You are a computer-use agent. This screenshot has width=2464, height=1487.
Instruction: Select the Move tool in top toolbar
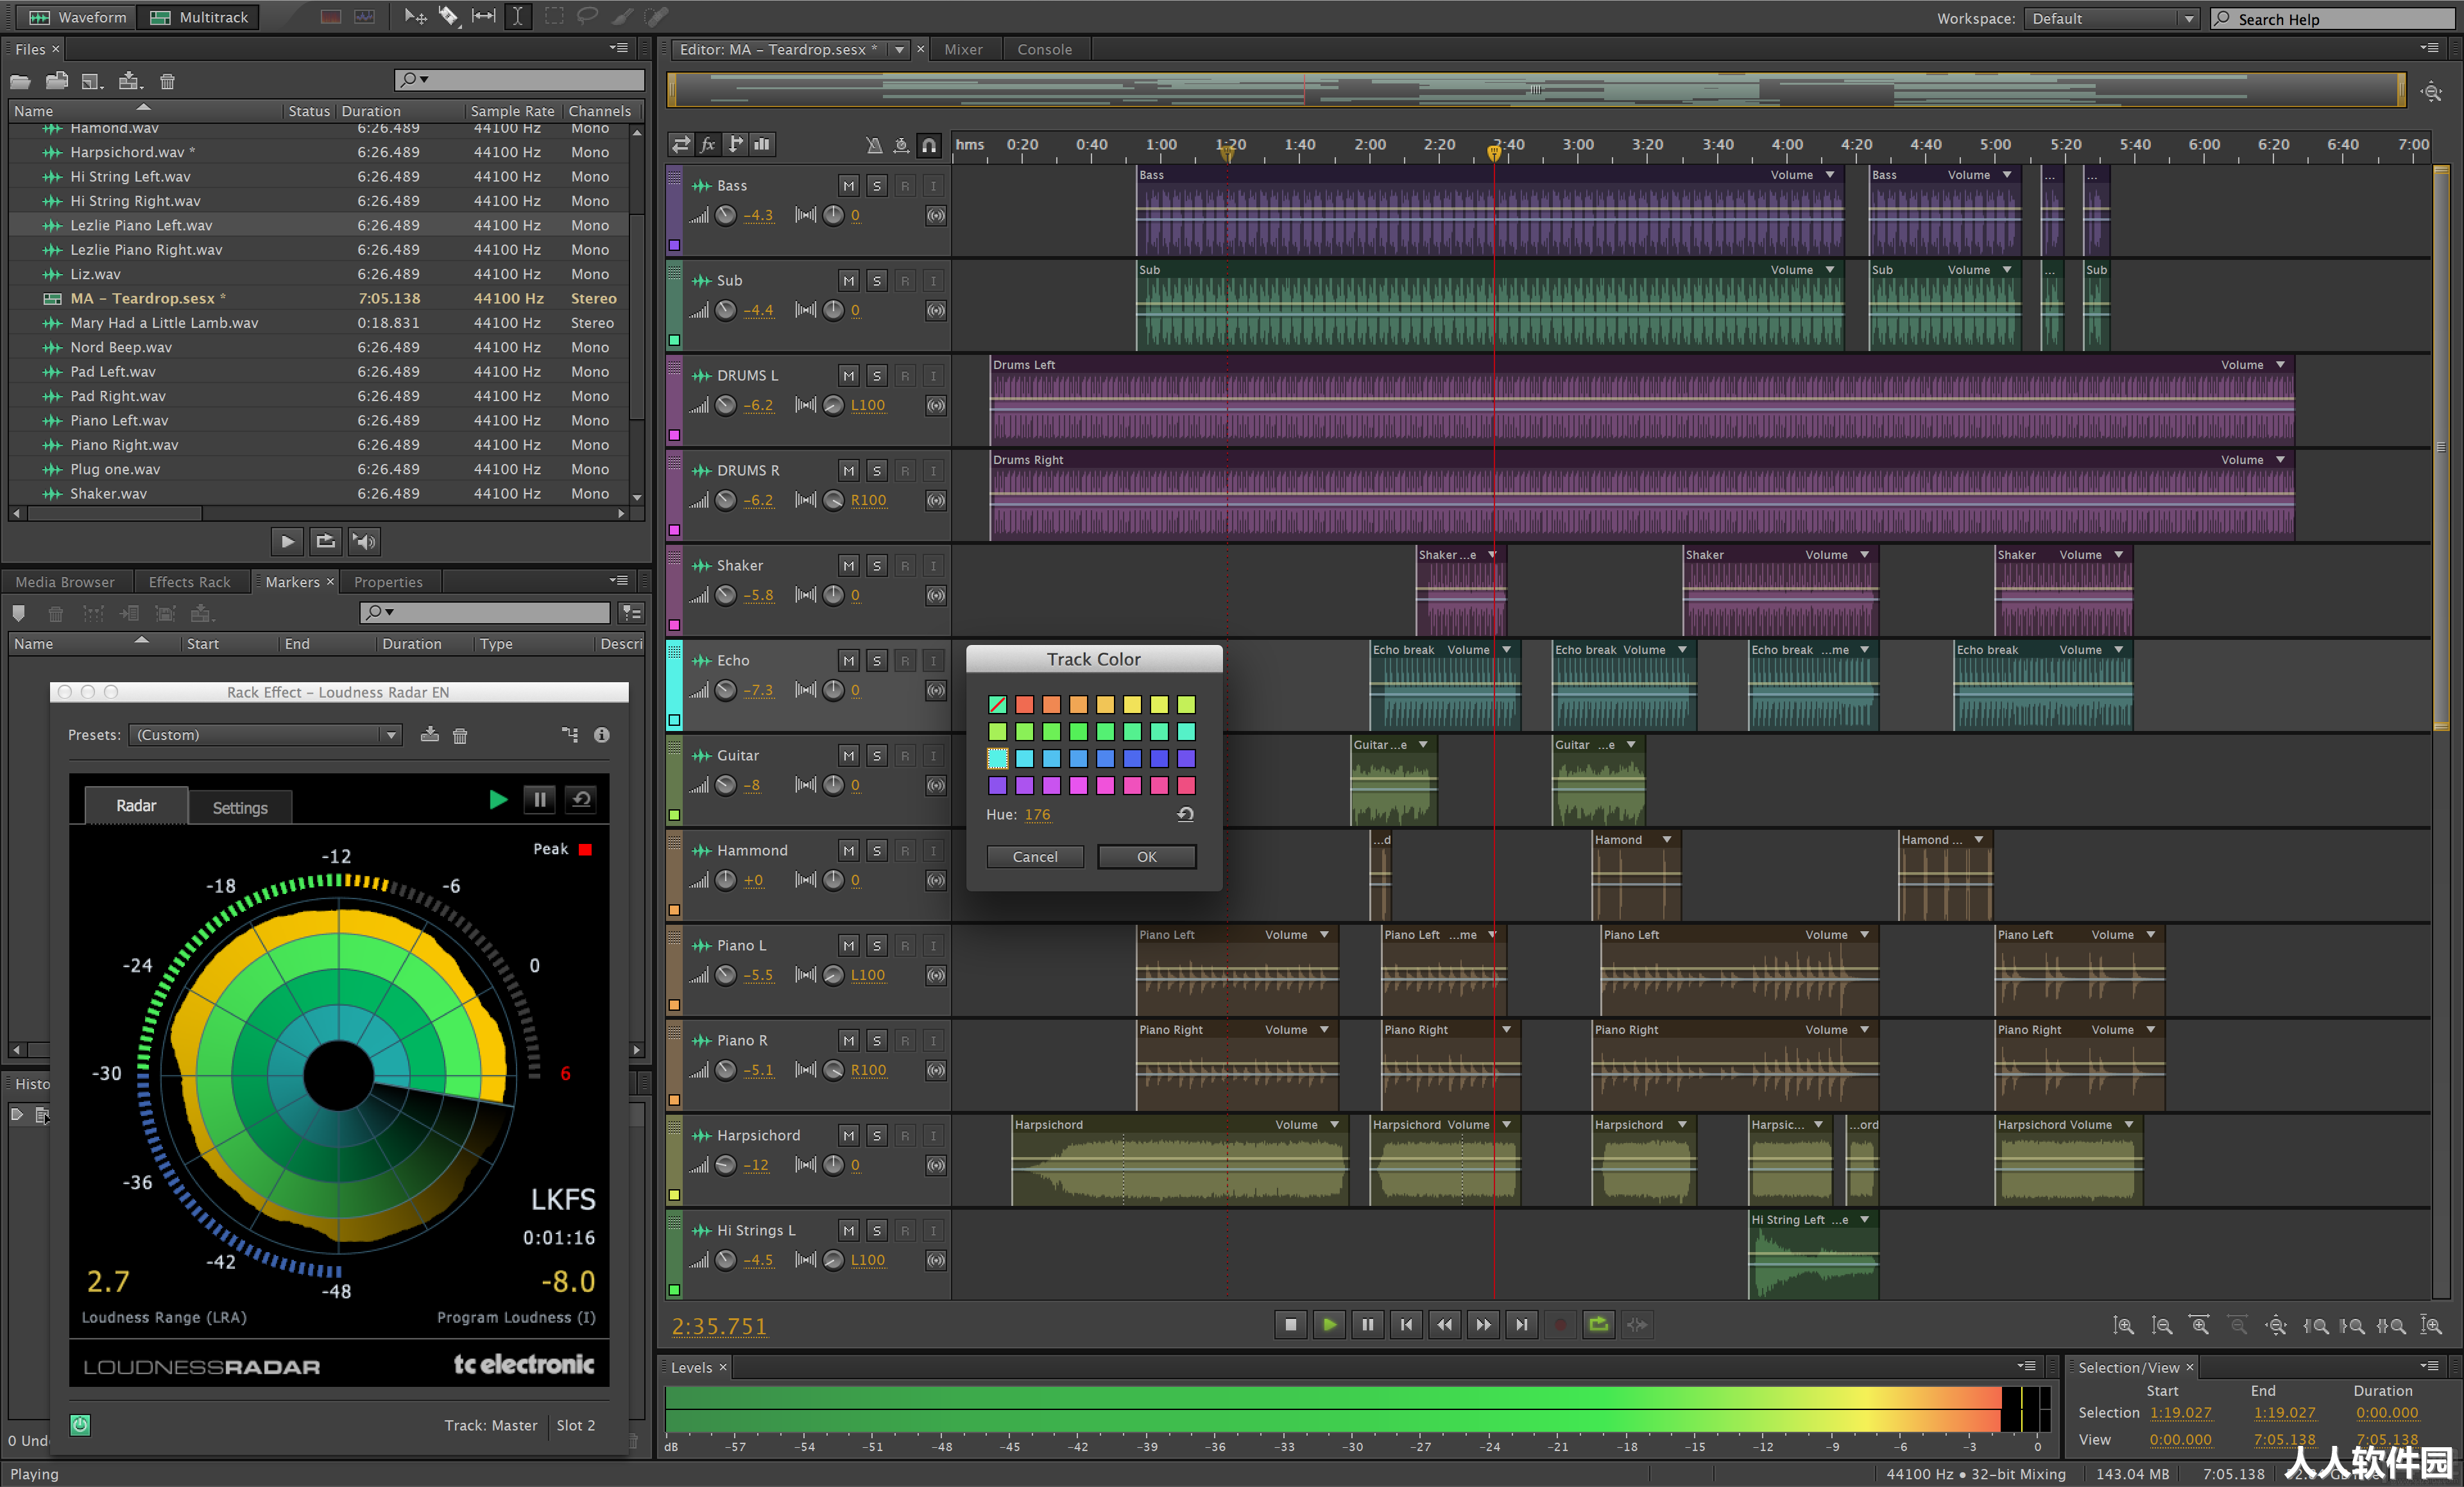click(415, 16)
